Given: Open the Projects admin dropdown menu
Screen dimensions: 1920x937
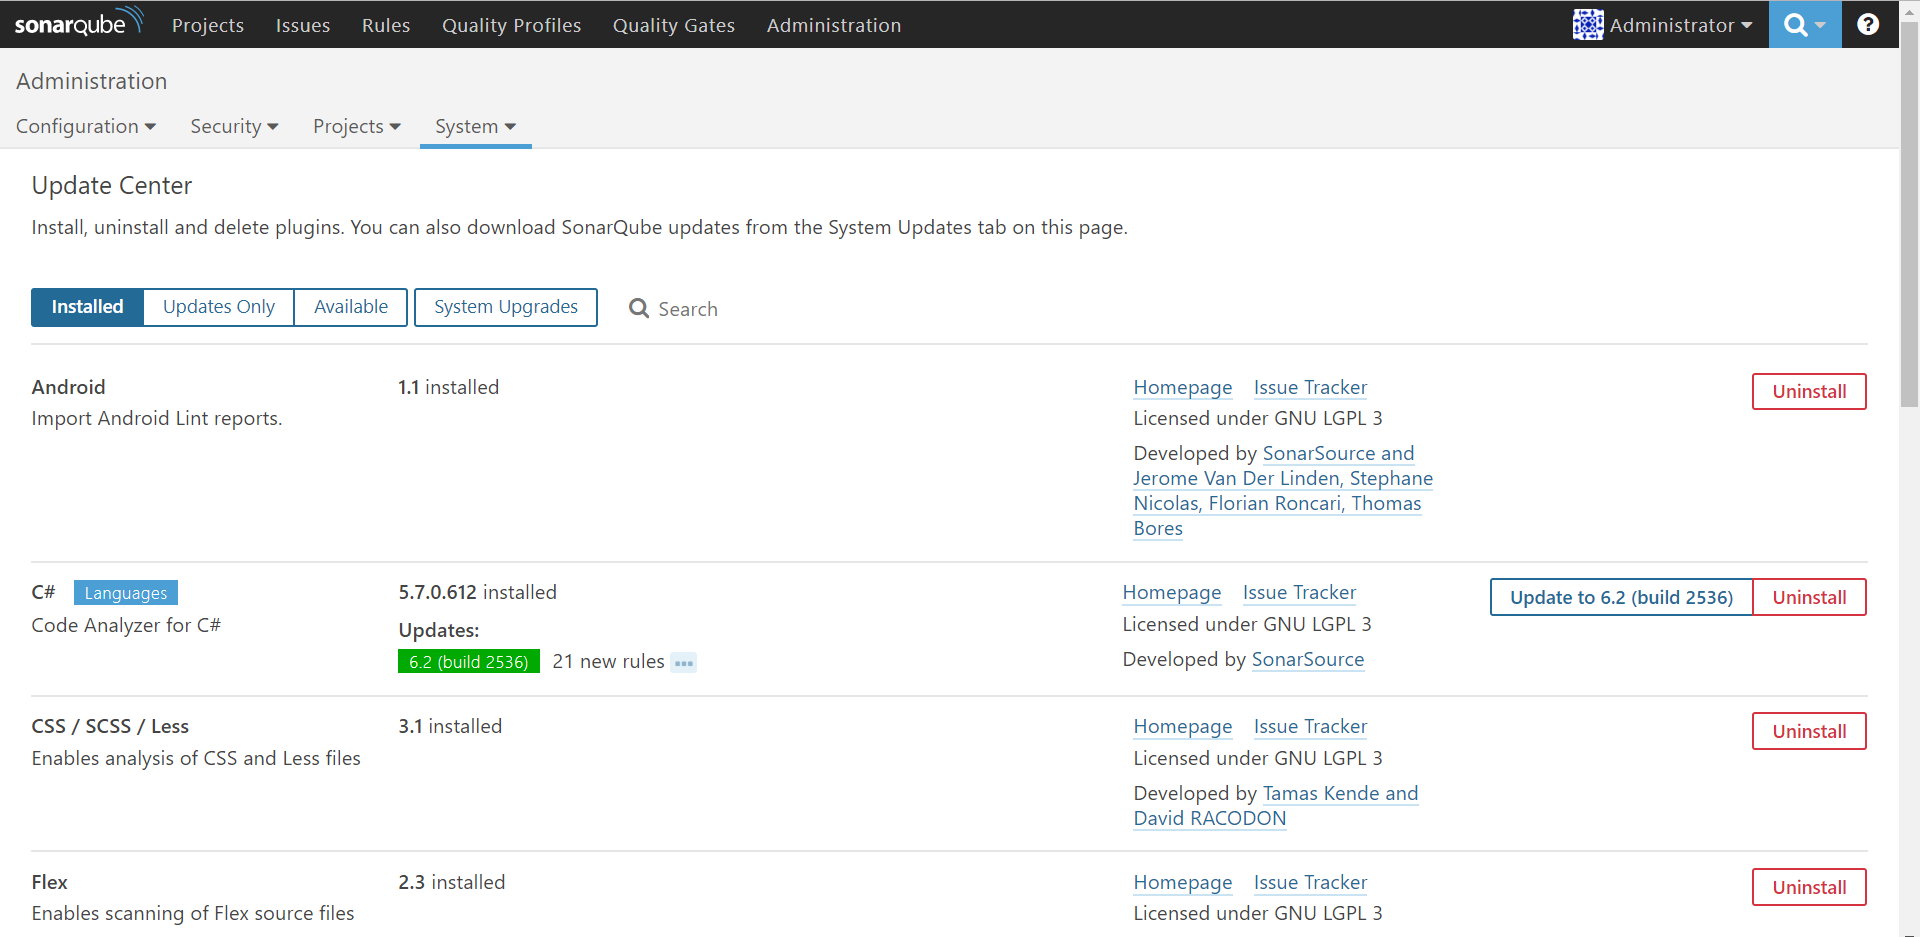Looking at the screenshot, I should coord(357,126).
